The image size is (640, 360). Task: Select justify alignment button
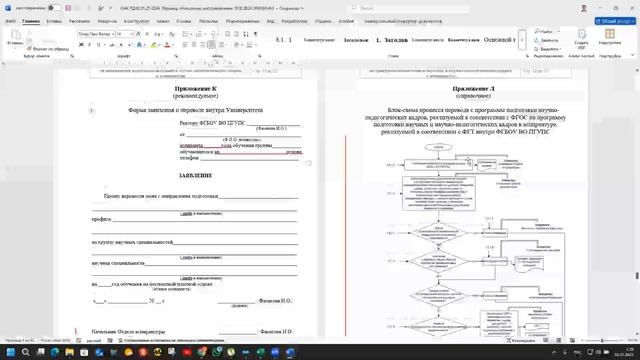pos(211,44)
